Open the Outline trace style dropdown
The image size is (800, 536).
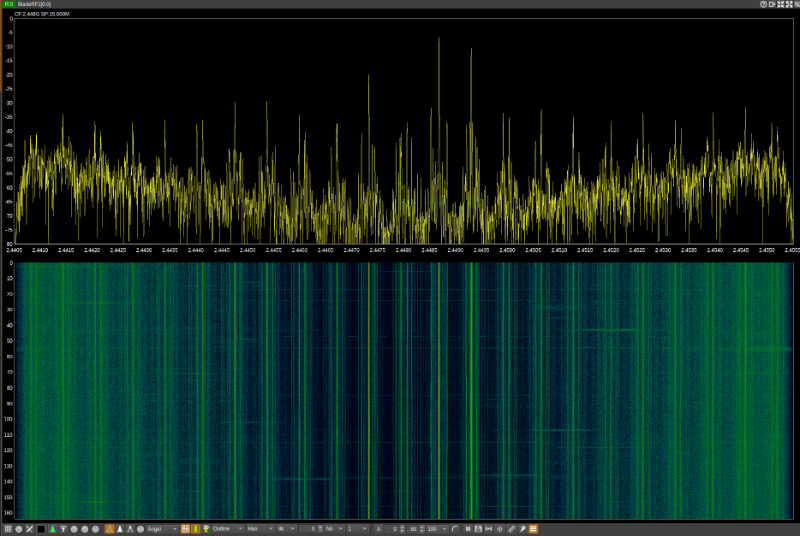(x=227, y=528)
